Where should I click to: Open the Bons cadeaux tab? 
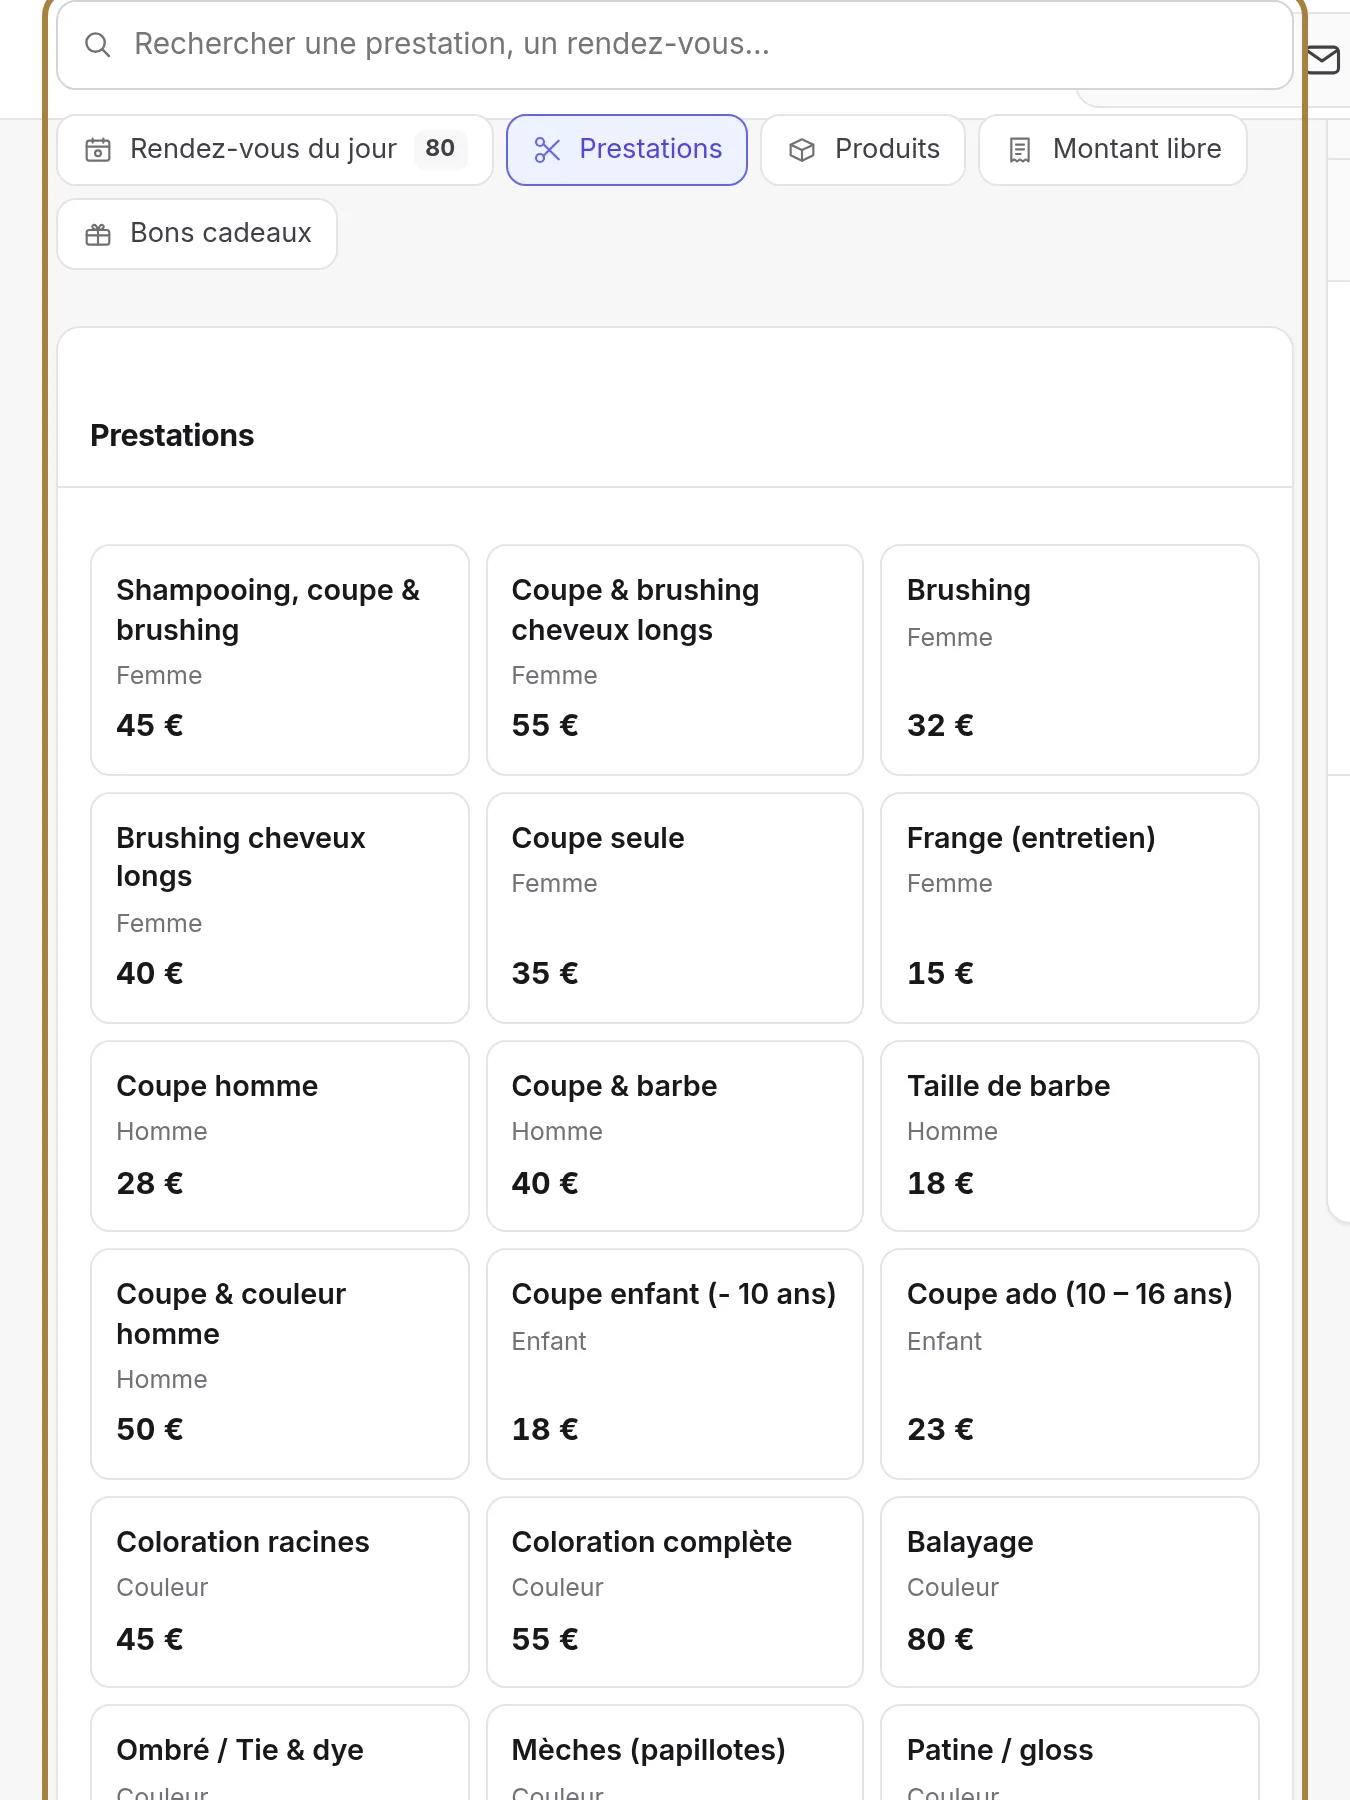coord(197,234)
